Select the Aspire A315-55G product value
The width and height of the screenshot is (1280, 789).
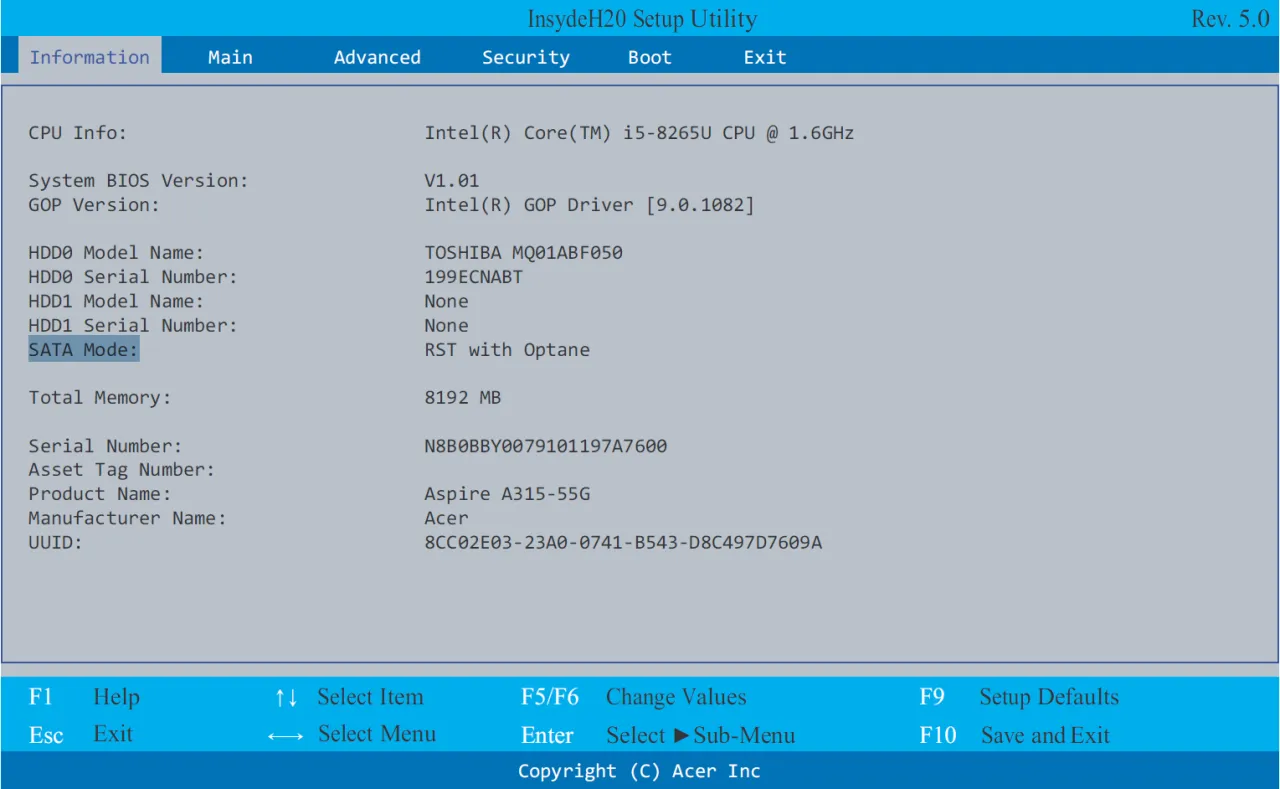point(507,494)
